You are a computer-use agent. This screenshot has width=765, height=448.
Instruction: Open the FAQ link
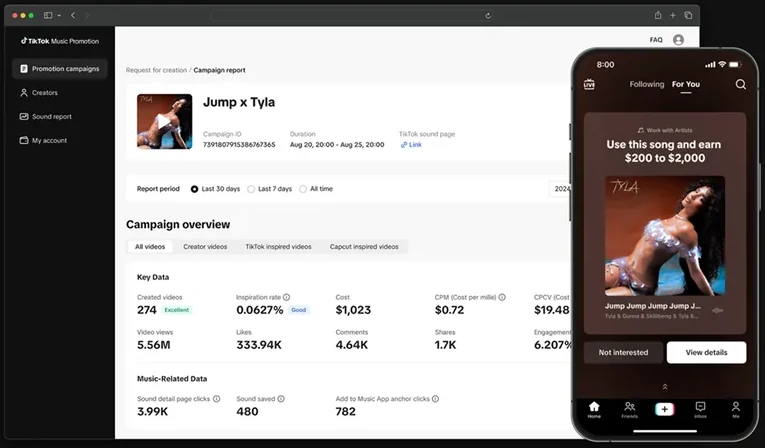click(x=656, y=40)
